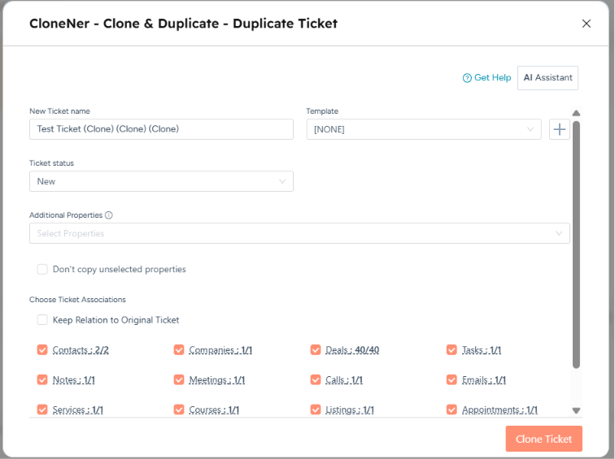
Task: Click the scrollbar up arrow
Action: tap(576, 113)
